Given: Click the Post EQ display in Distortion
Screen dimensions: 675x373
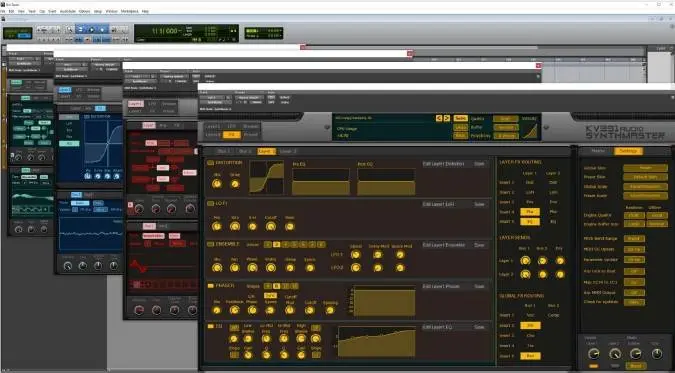Looking at the screenshot, I should (x=386, y=181).
